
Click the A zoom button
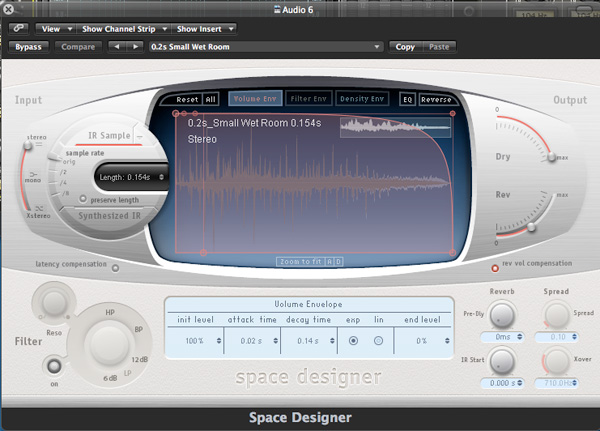pyautogui.click(x=329, y=261)
